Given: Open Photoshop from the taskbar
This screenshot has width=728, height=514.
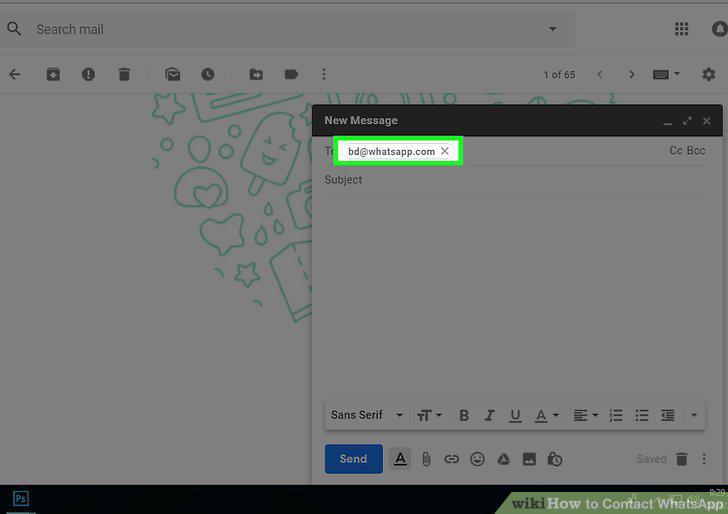Looking at the screenshot, I should [x=20, y=499].
